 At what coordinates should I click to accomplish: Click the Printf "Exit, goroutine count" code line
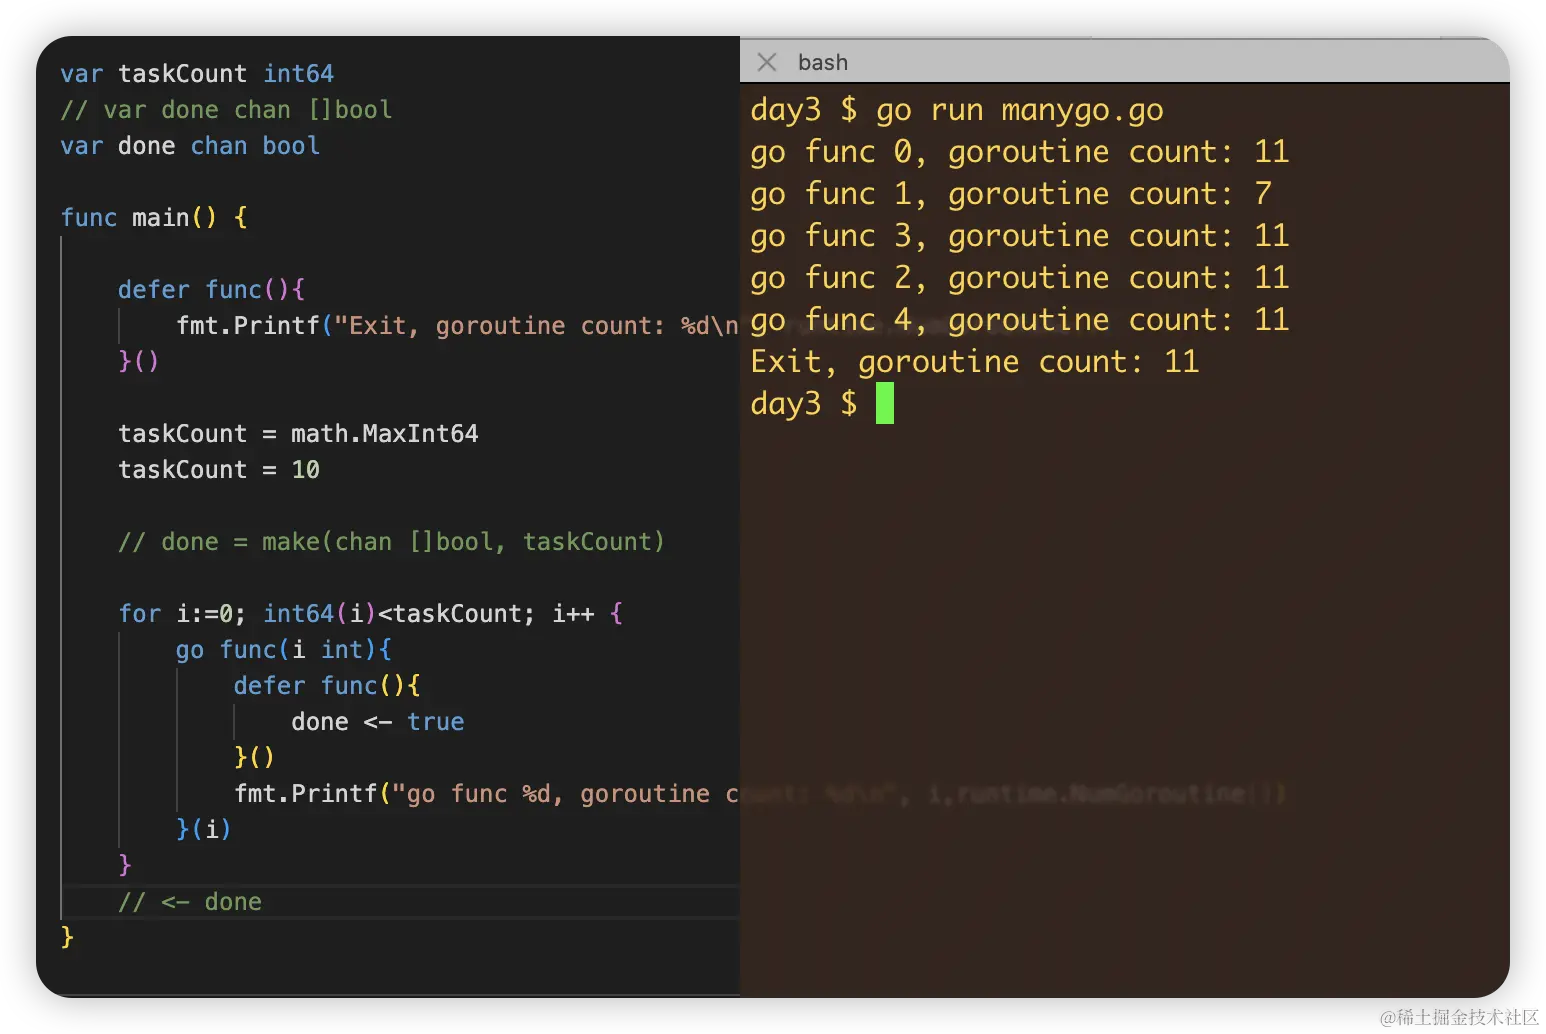tap(458, 326)
